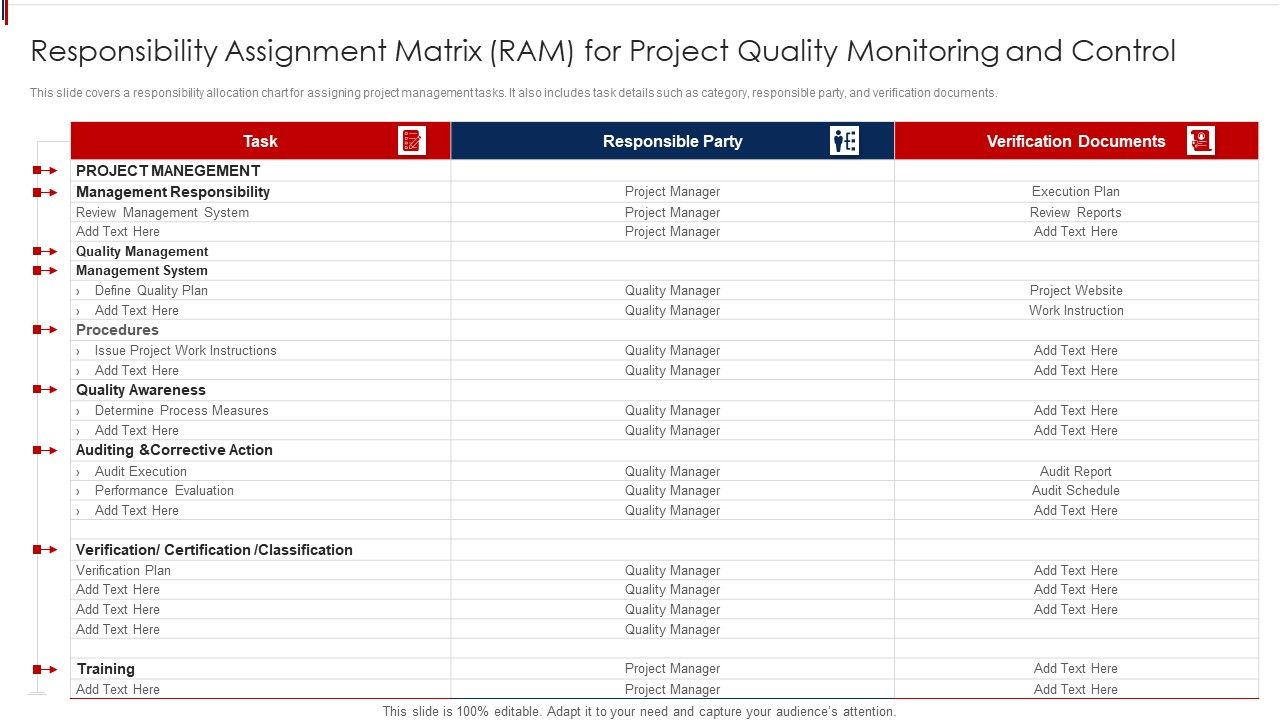Select the Responsible Party column header text
Image resolution: width=1280 pixels, height=720 pixels.
point(672,141)
